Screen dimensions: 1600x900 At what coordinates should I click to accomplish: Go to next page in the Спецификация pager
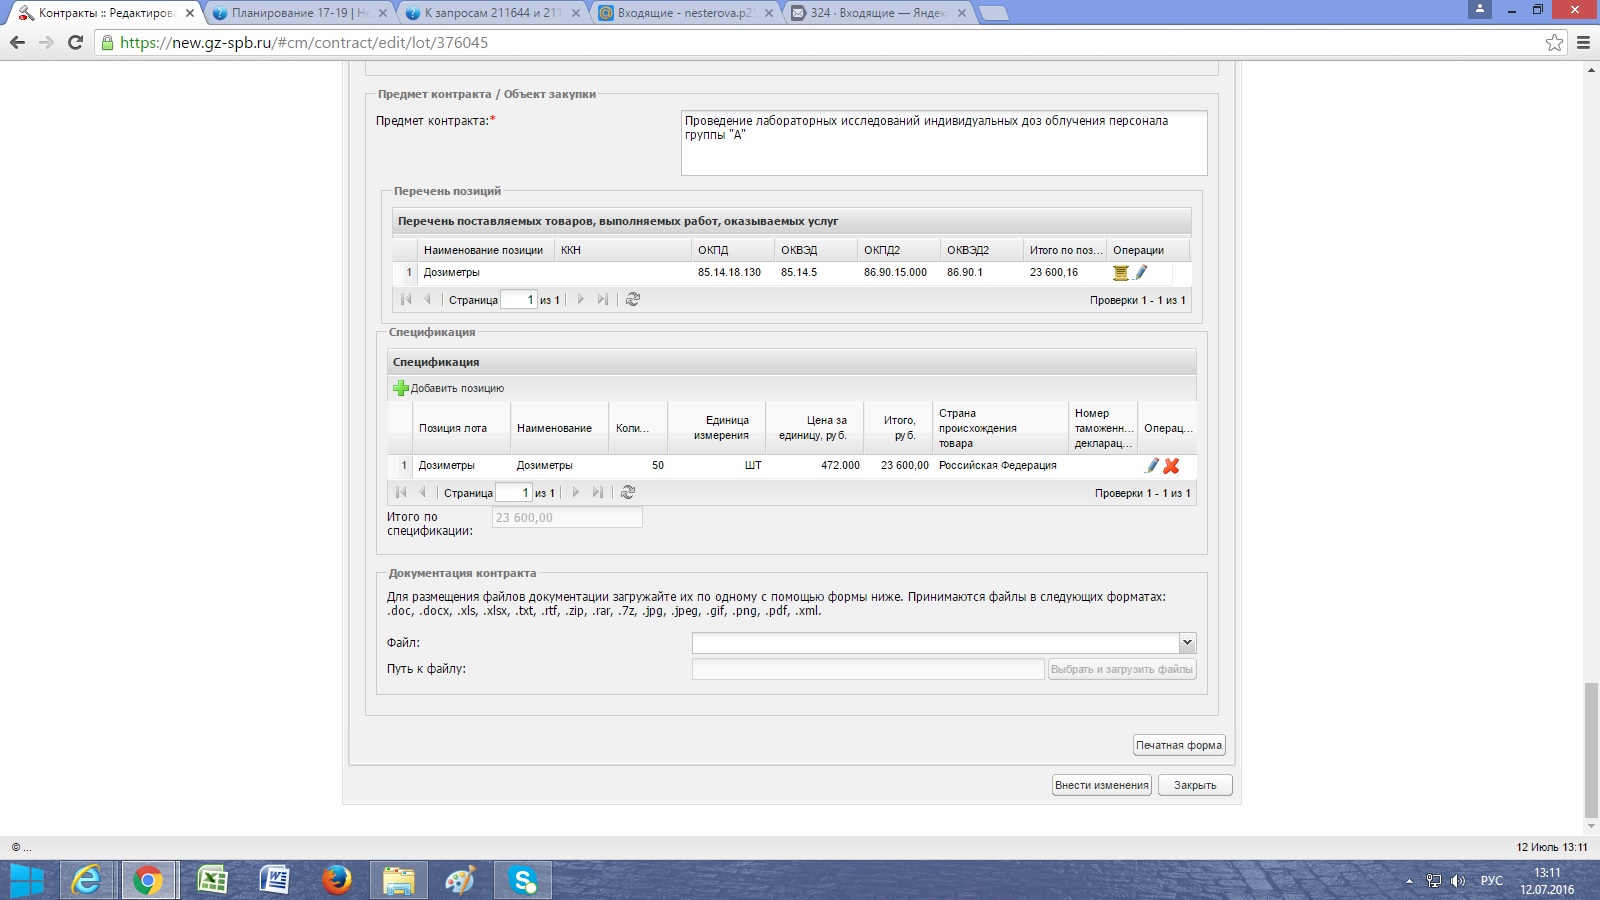(575, 492)
